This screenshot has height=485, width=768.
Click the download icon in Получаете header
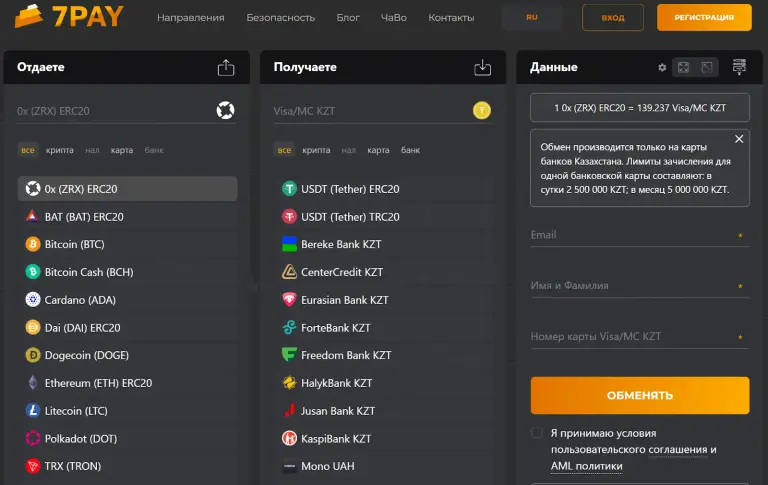click(482, 68)
